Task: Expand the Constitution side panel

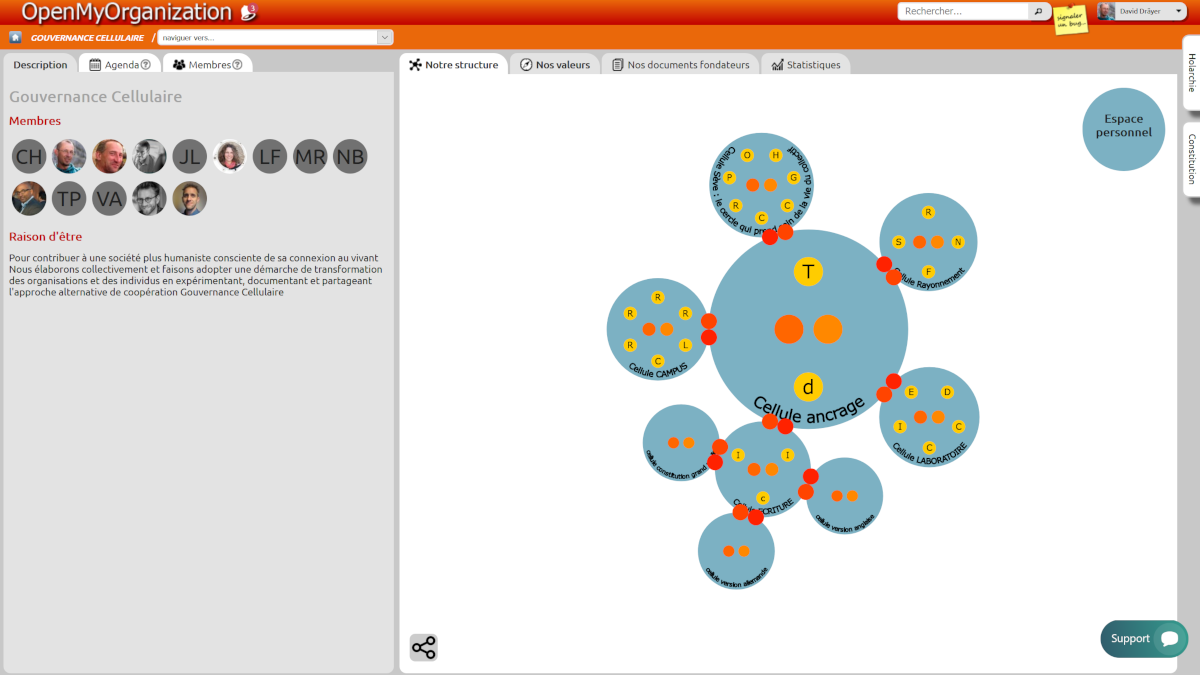Action: coord(1191,159)
